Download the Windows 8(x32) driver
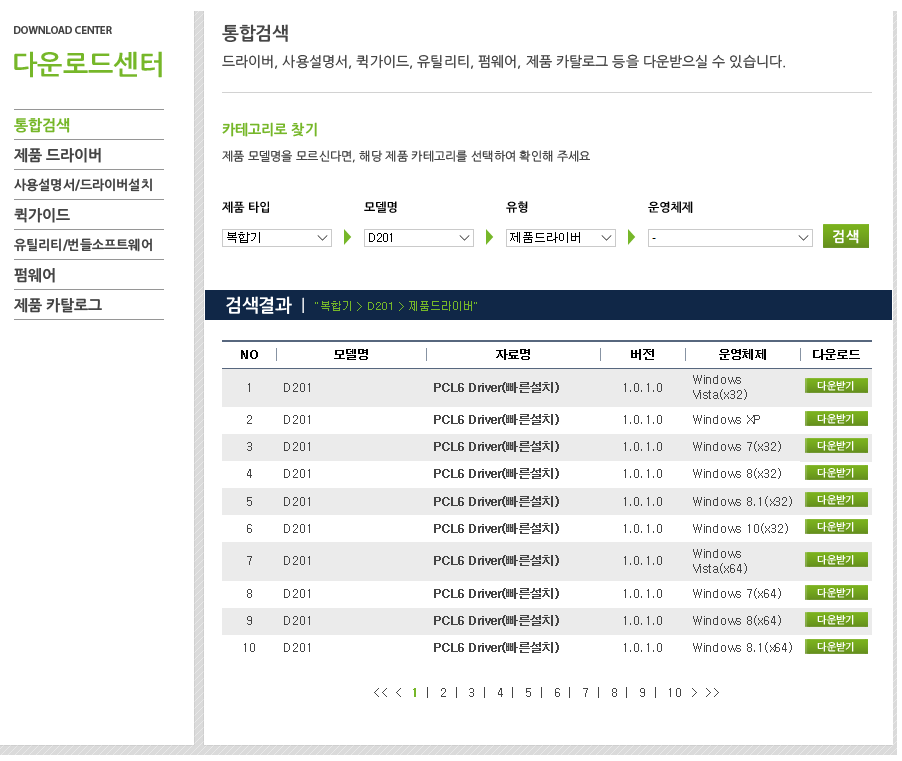 tap(836, 473)
